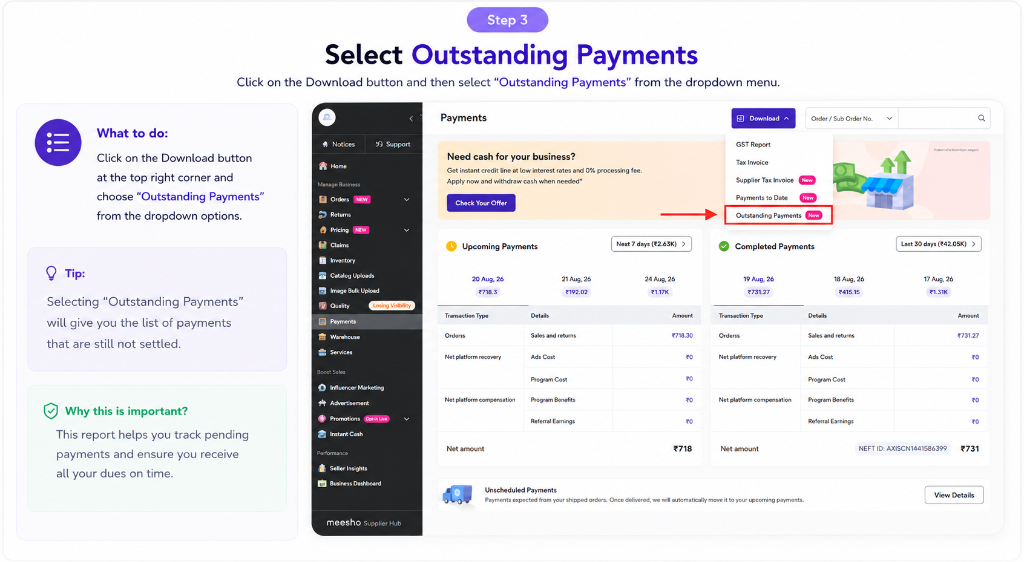
Task: Switch to the 24 Aug upcoming tab
Action: (660, 285)
